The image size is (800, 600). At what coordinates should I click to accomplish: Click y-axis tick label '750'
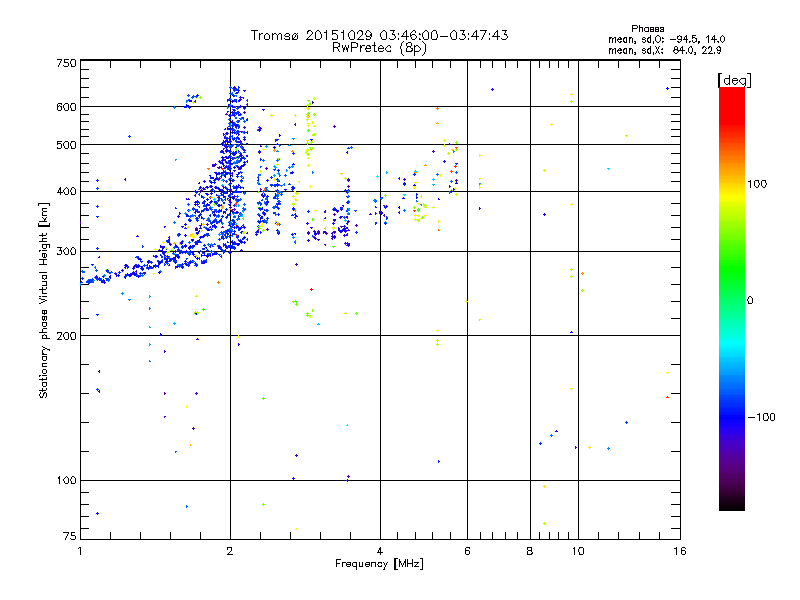coord(66,63)
